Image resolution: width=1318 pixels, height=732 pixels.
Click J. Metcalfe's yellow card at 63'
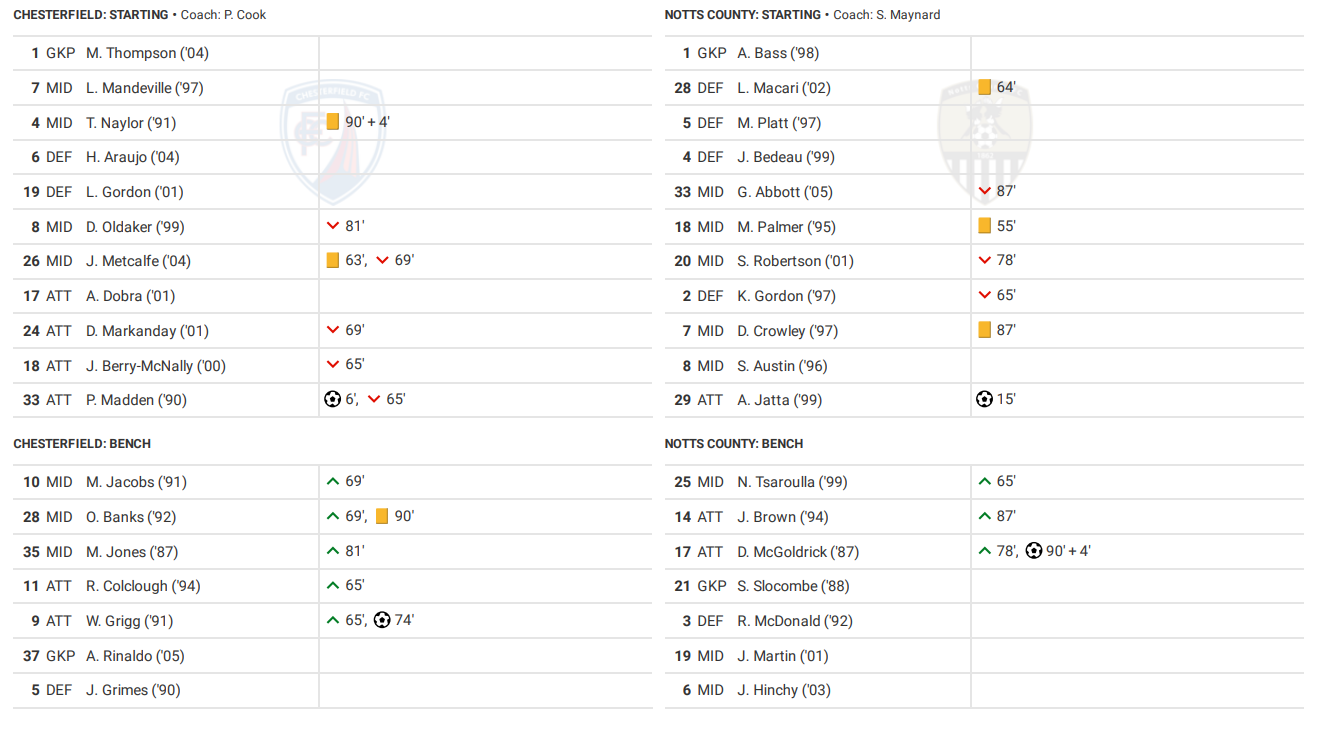pyautogui.click(x=333, y=260)
